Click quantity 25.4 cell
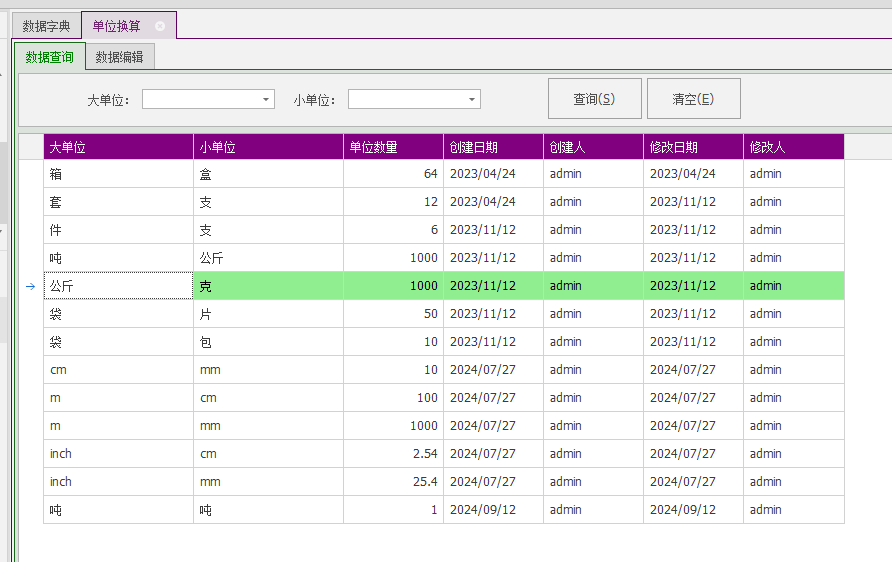Viewport: 892px width, 562px height. tap(394, 482)
